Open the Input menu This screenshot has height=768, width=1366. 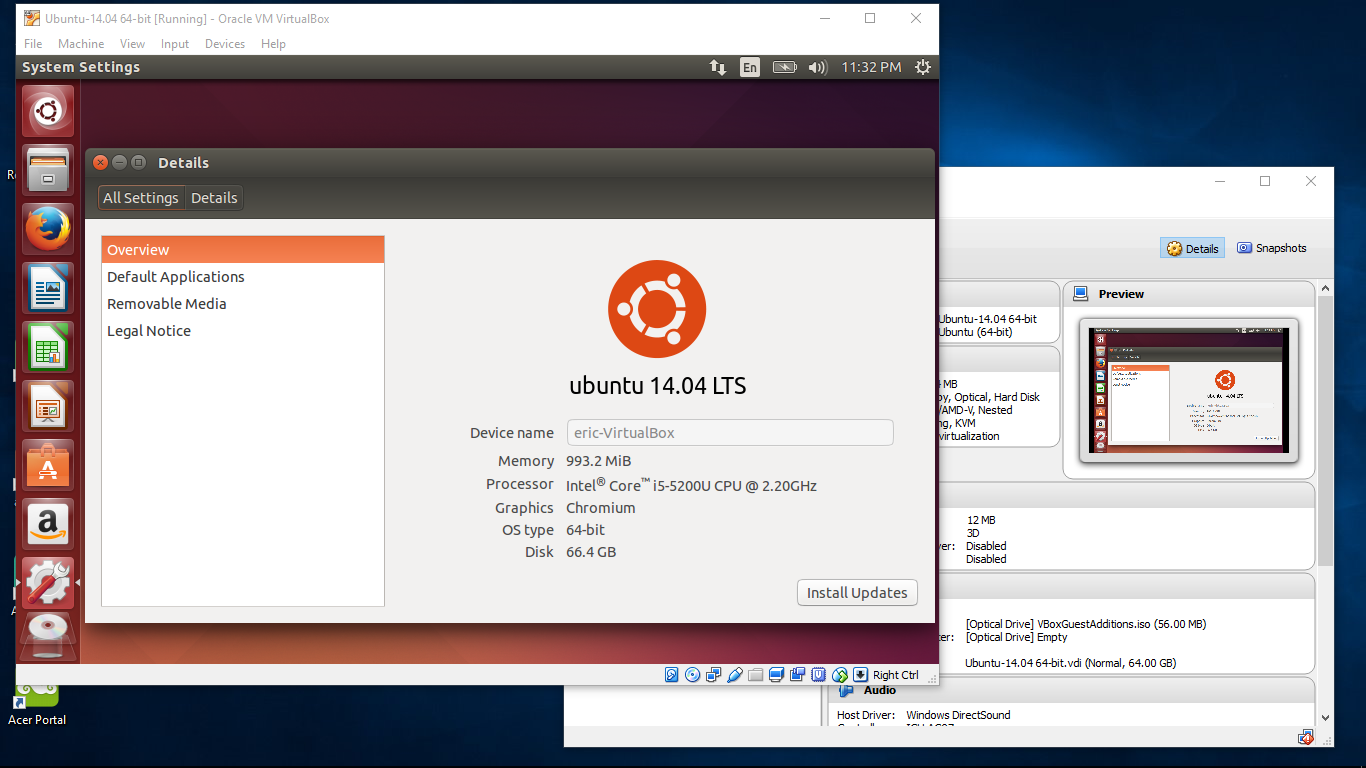click(x=175, y=43)
